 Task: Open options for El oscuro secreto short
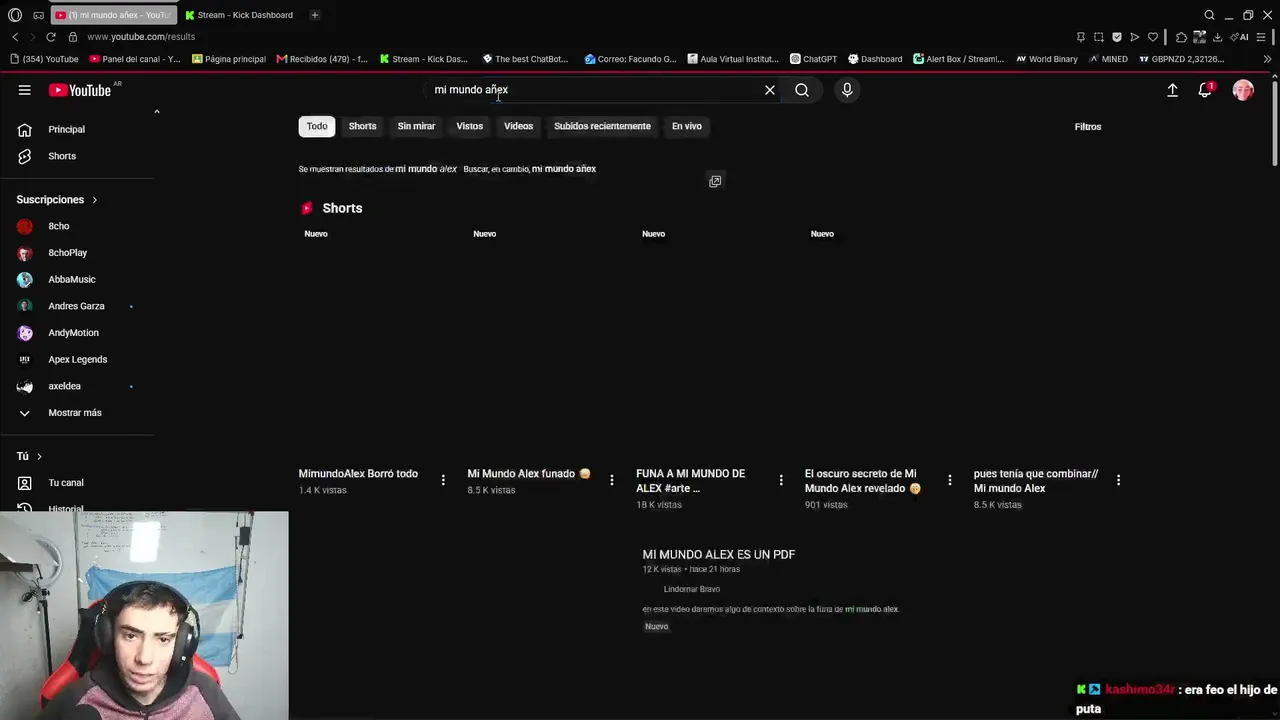(x=950, y=480)
